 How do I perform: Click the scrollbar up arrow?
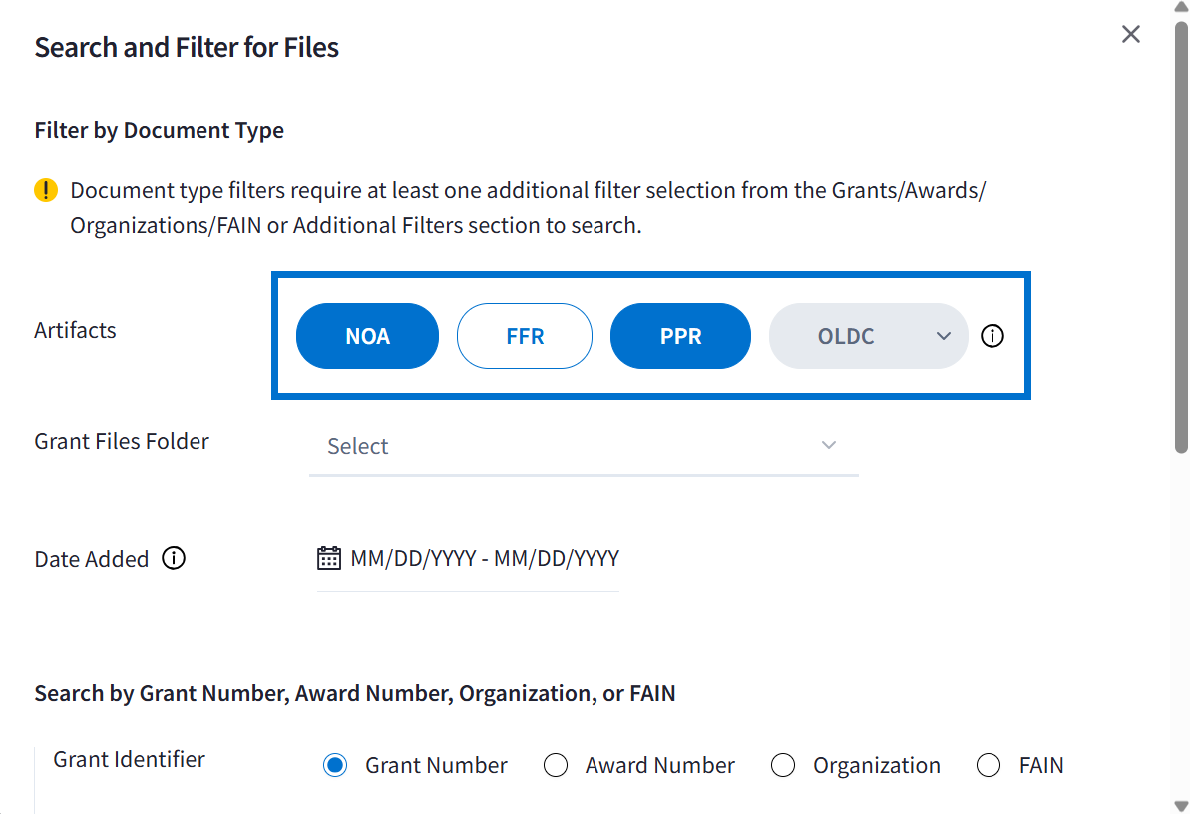(x=1181, y=8)
